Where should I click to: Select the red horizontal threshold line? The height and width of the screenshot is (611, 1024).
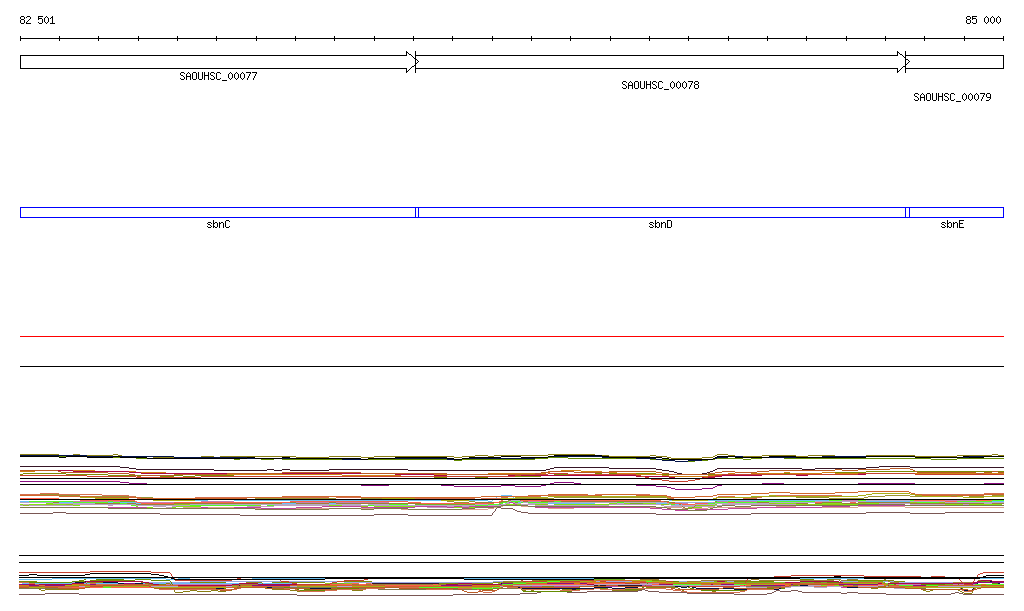[511, 337]
